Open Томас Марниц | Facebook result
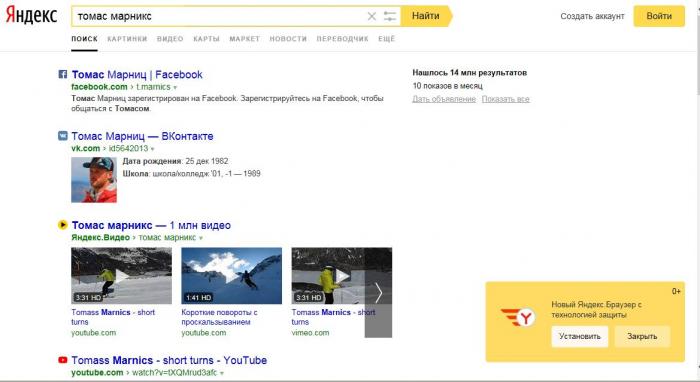This screenshot has height=382, width=700. pyautogui.click(x=137, y=75)
